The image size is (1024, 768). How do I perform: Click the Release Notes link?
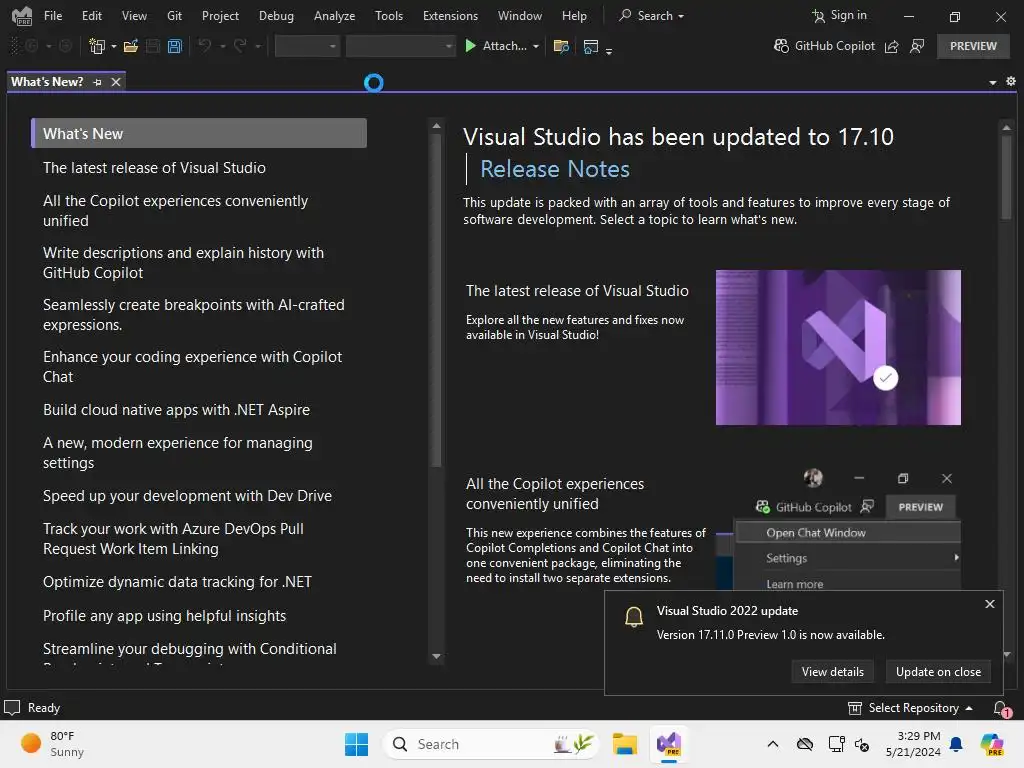[554, 169]
